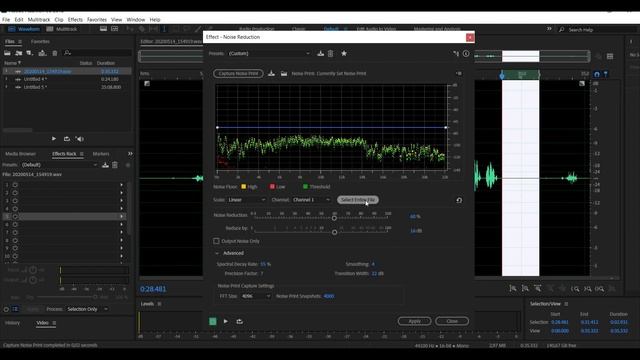The width and height of the screenshot is (640, 360).
Task: Save noise reduction preset icon
Action: pyautogui.click(x=321, y=53)
